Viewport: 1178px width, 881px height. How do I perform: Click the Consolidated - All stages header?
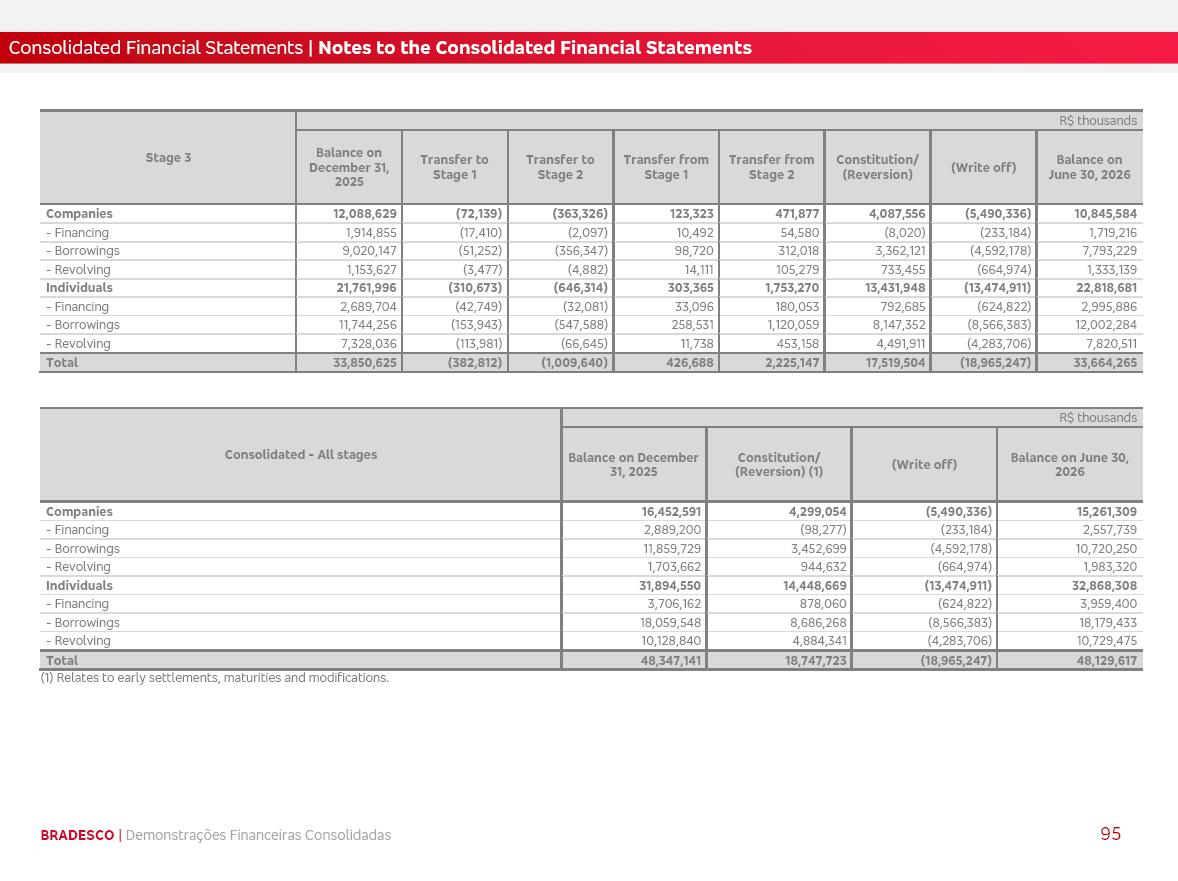pos(301,454)
